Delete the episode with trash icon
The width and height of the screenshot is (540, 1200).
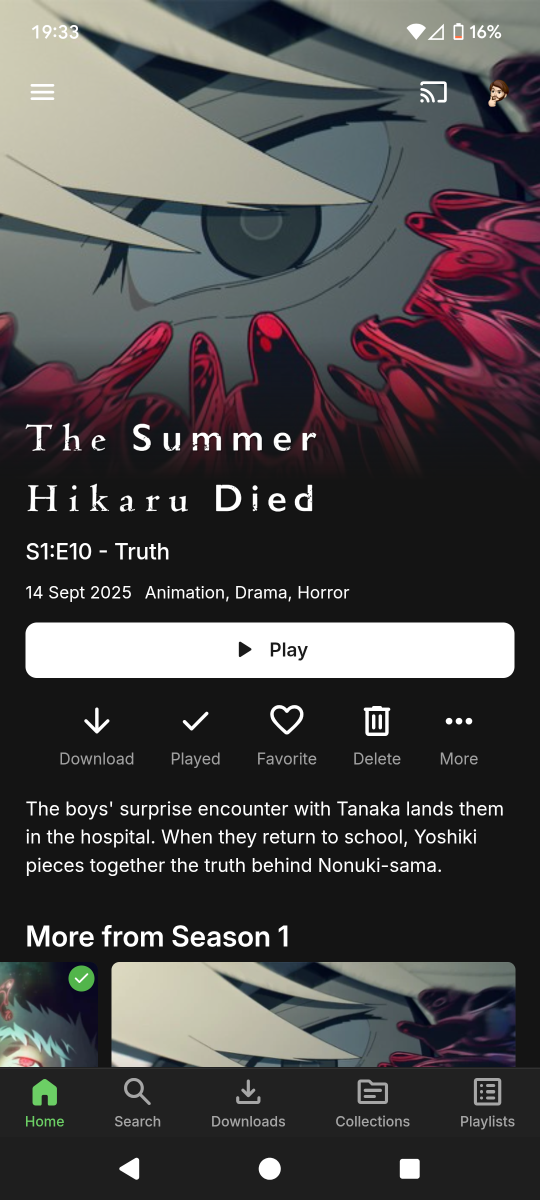tap(377, 736)
